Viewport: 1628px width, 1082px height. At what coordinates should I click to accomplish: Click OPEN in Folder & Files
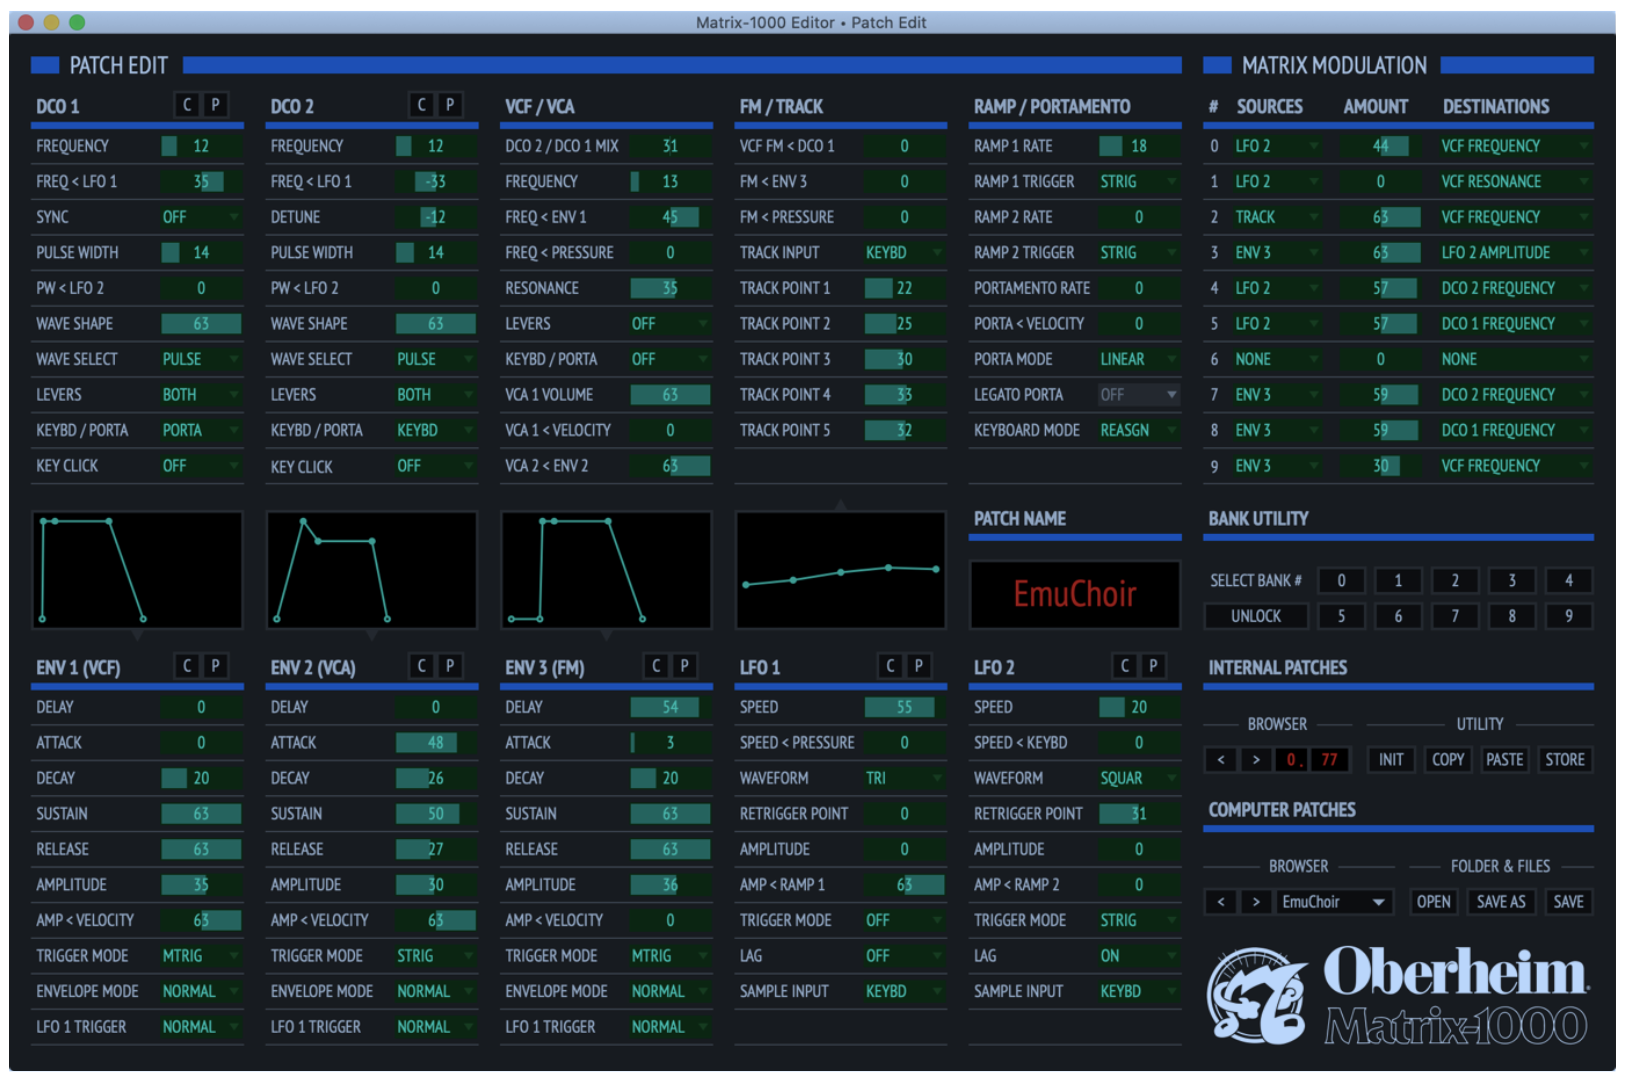[1433, 902]
